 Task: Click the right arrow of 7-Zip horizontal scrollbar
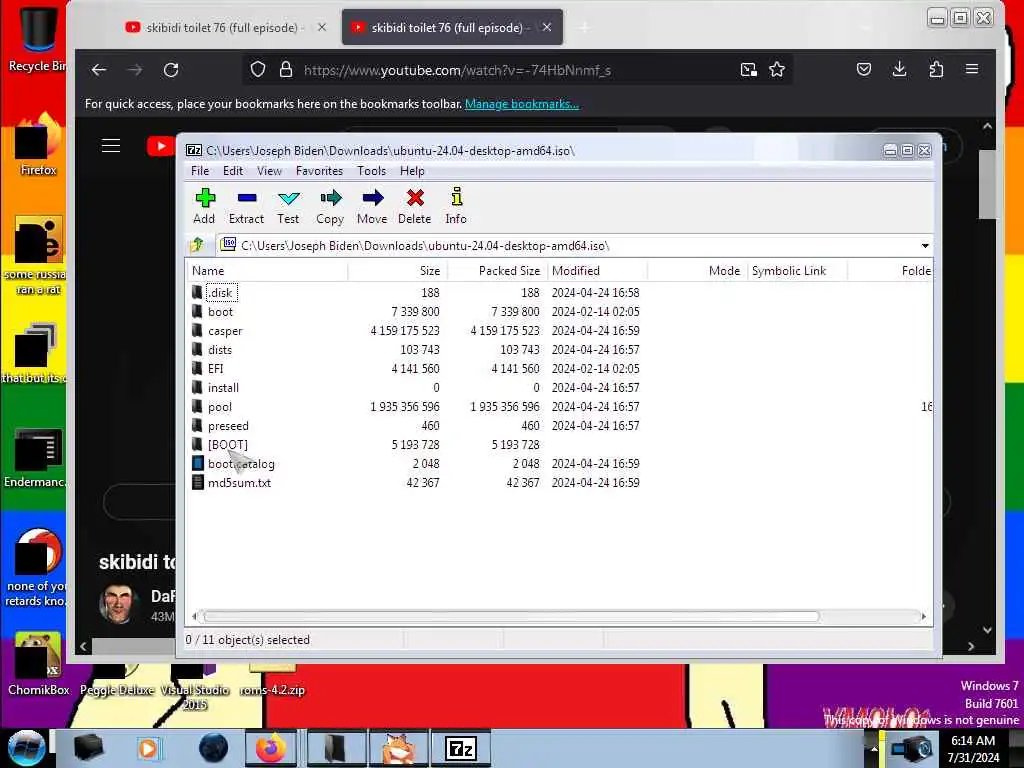923,616
